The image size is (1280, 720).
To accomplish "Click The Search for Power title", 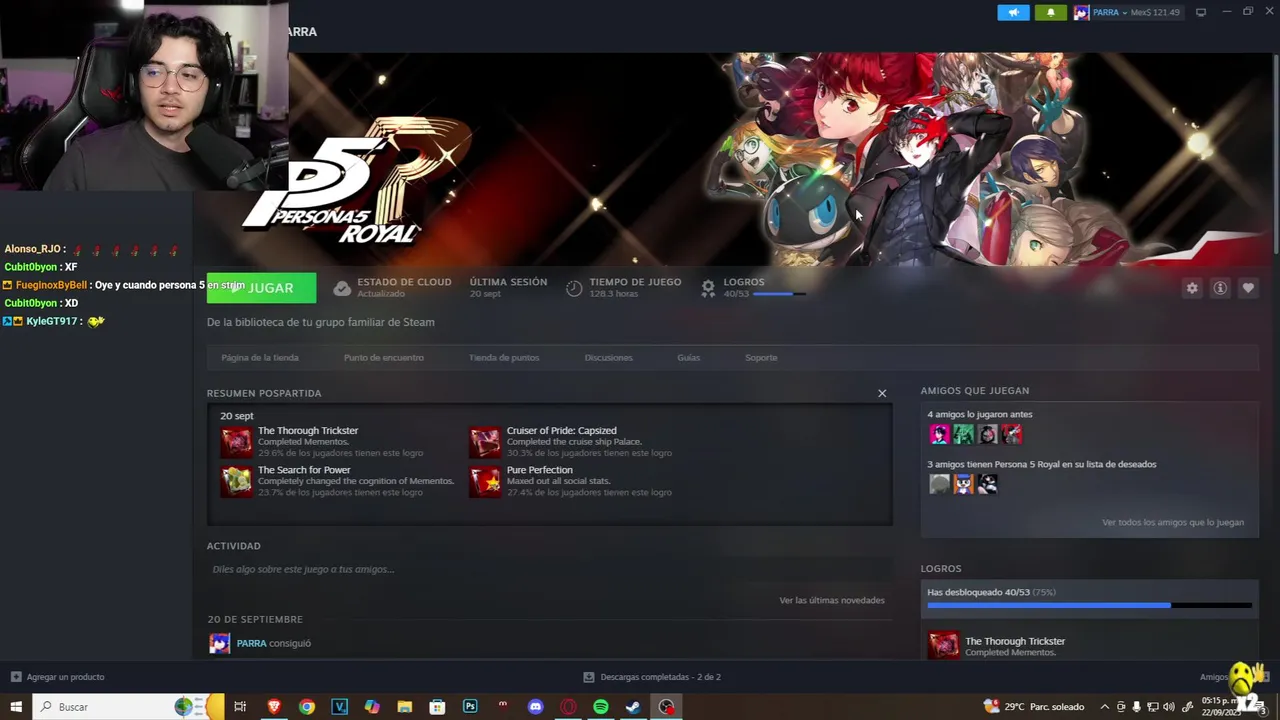I will [304, 470].
